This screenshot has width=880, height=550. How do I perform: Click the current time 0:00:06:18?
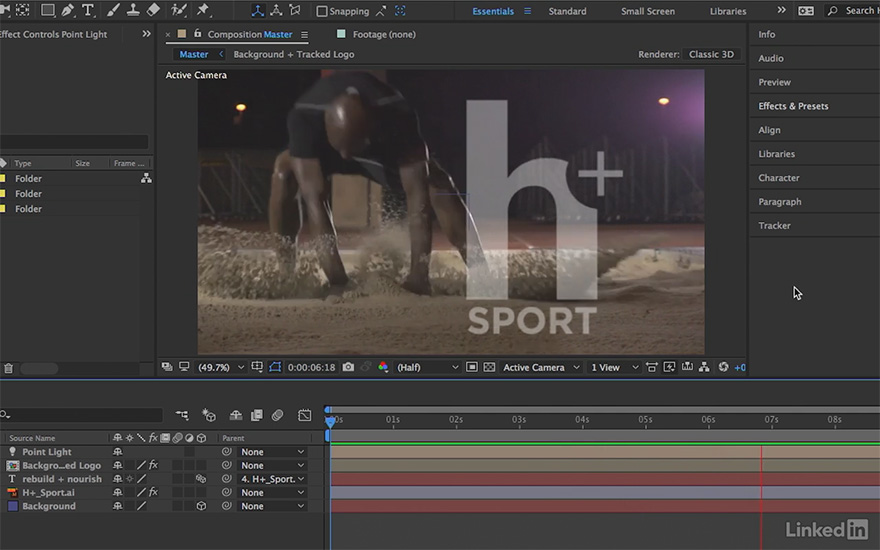tap(311, 368)
